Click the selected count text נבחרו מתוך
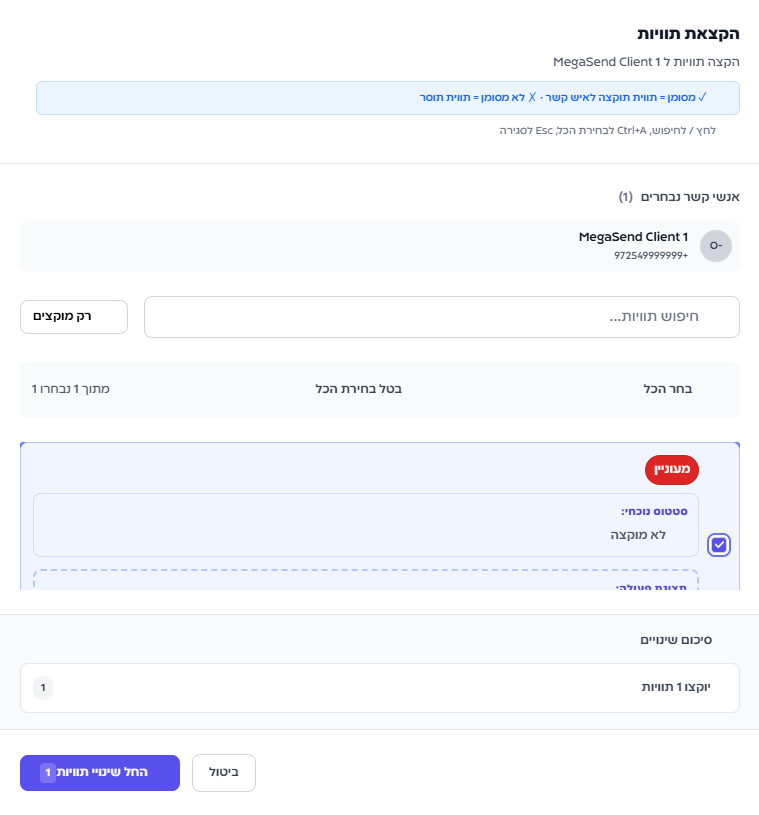Image resolution: width=759 pixels, height=815 pixels. coord(71,389)
